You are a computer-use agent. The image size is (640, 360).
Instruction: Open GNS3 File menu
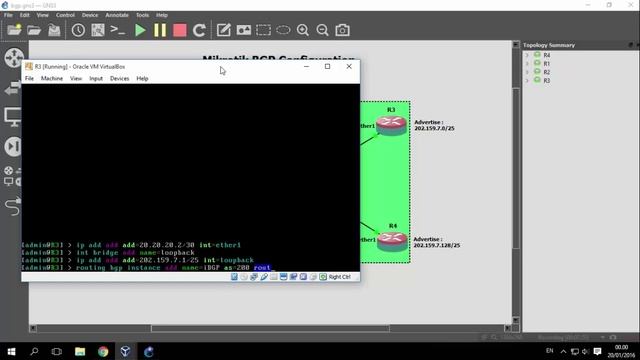coord(8,15)
